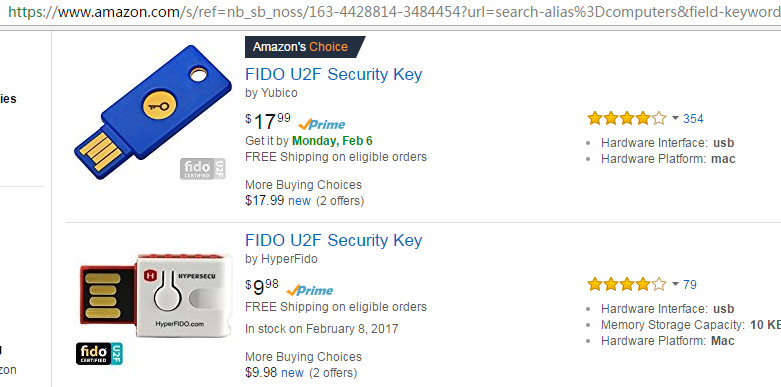Viewport: 781px width, 387px height.
Task: Click the $17.99 price of the Yubico key
Action: (x=268, y=121)
